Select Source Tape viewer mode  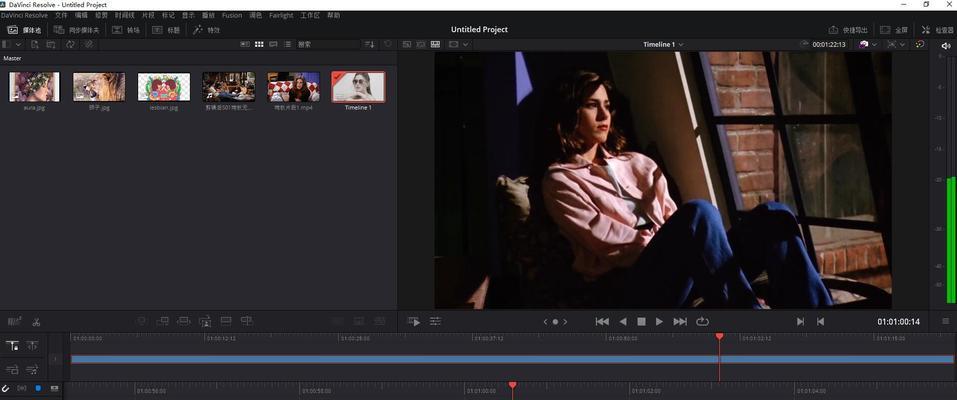pos(421,45)
